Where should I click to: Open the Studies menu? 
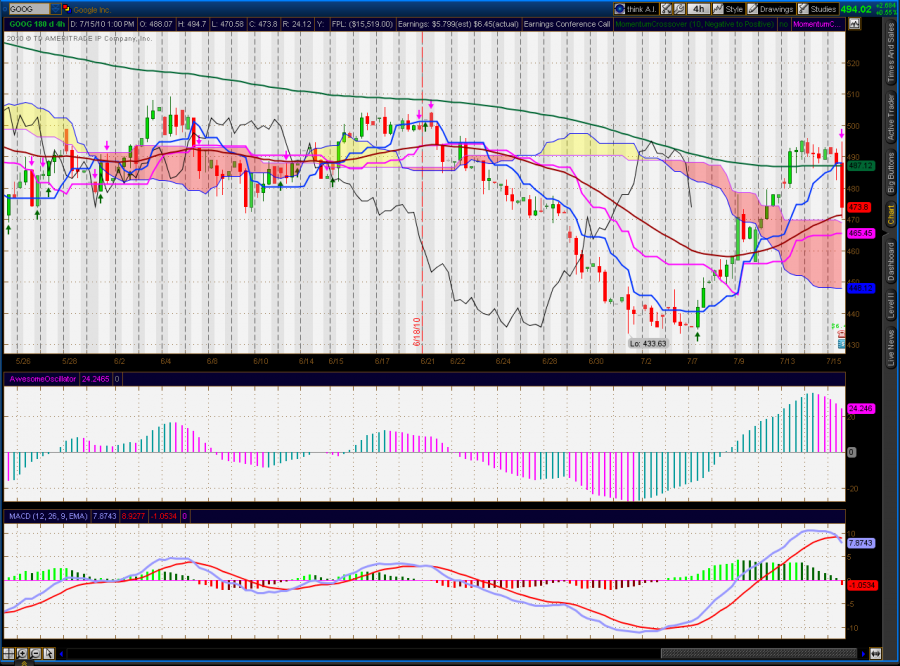click(818, 9)
